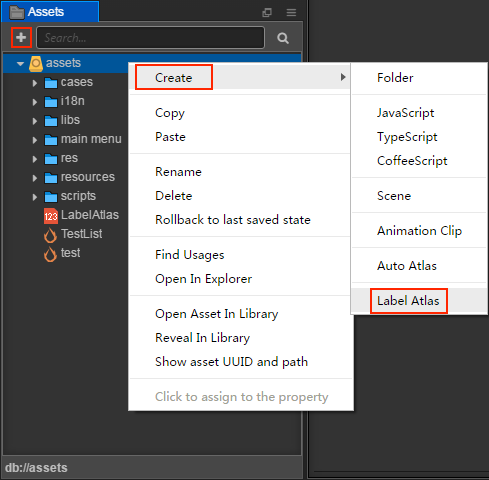Click the Assets panel folder icon
Screen dimensions: 489x480
(x=16, y=12)
